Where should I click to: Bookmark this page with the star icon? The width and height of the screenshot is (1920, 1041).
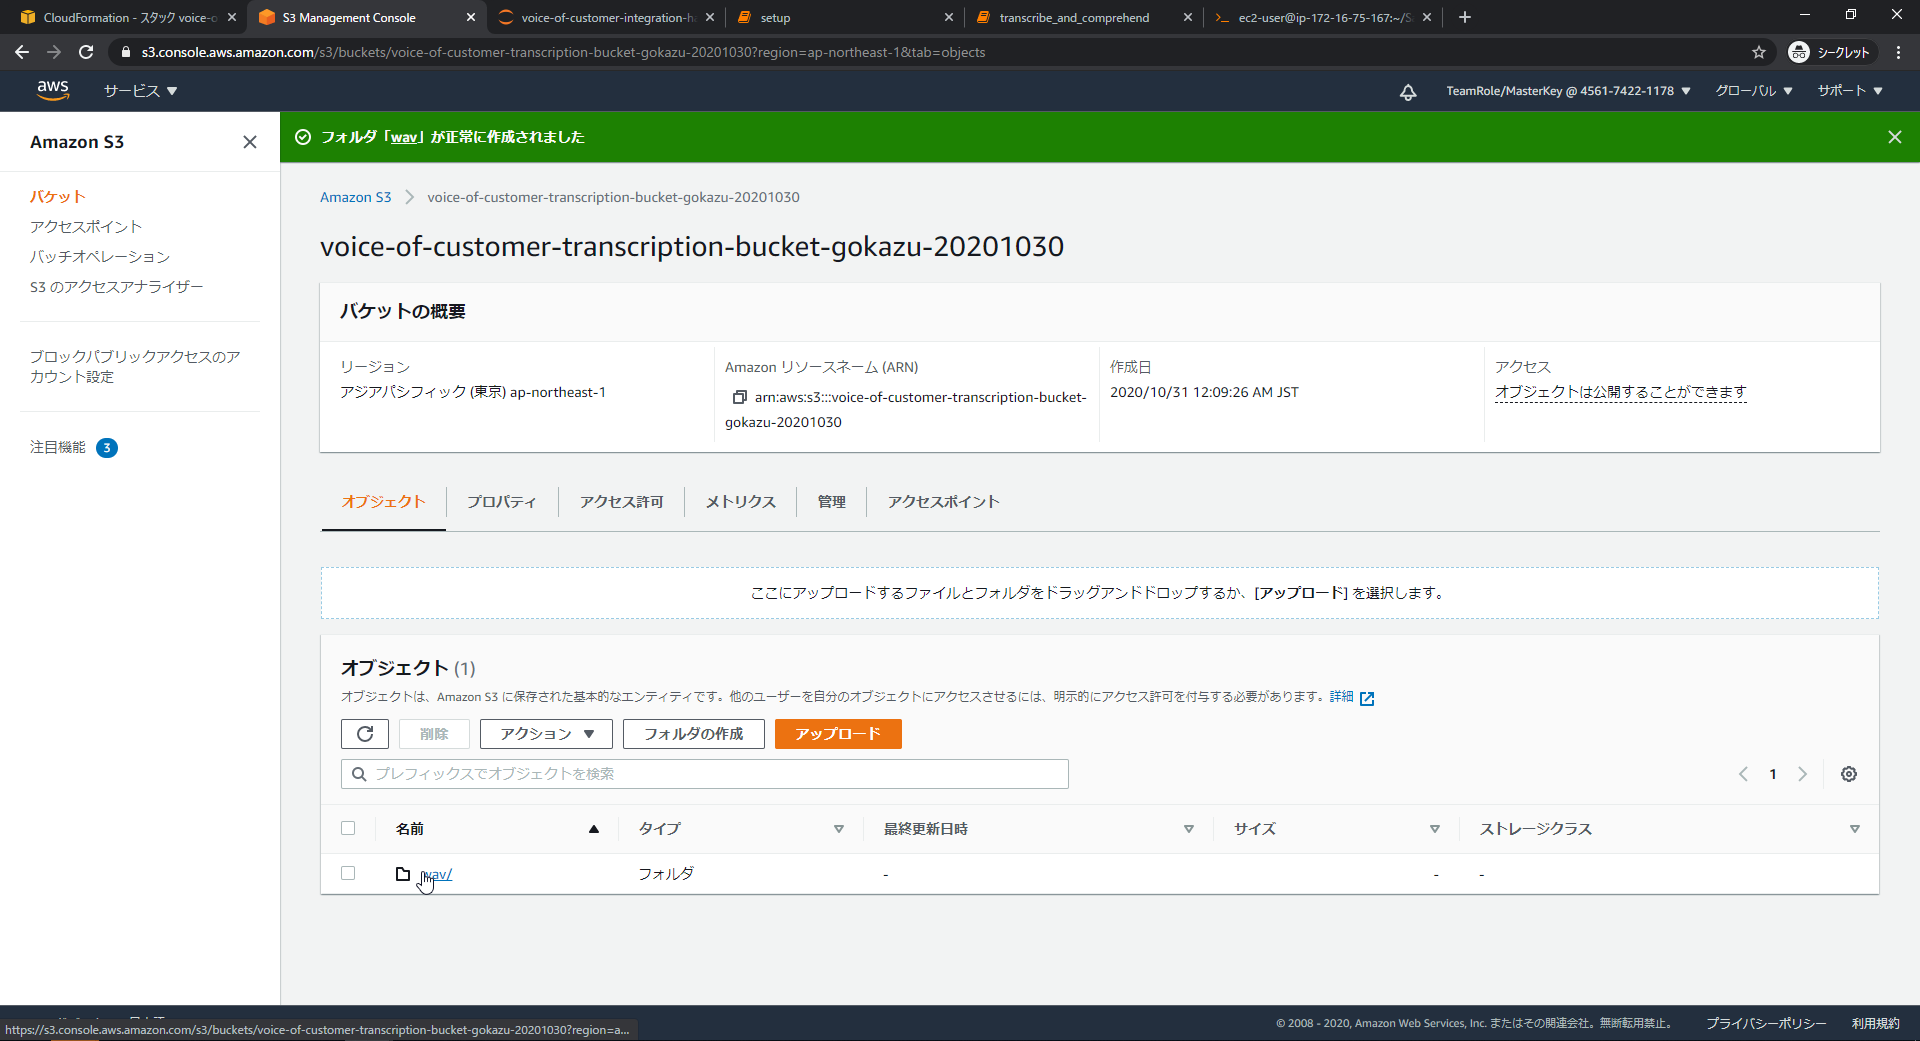tap(1759, 52)
